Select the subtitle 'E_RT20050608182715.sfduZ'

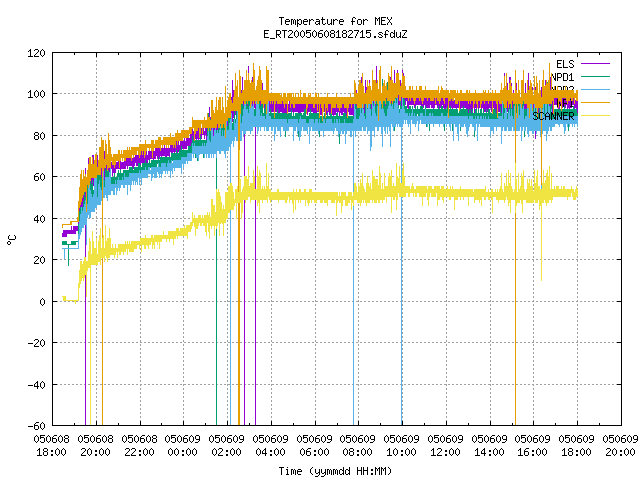click(335, 34)
